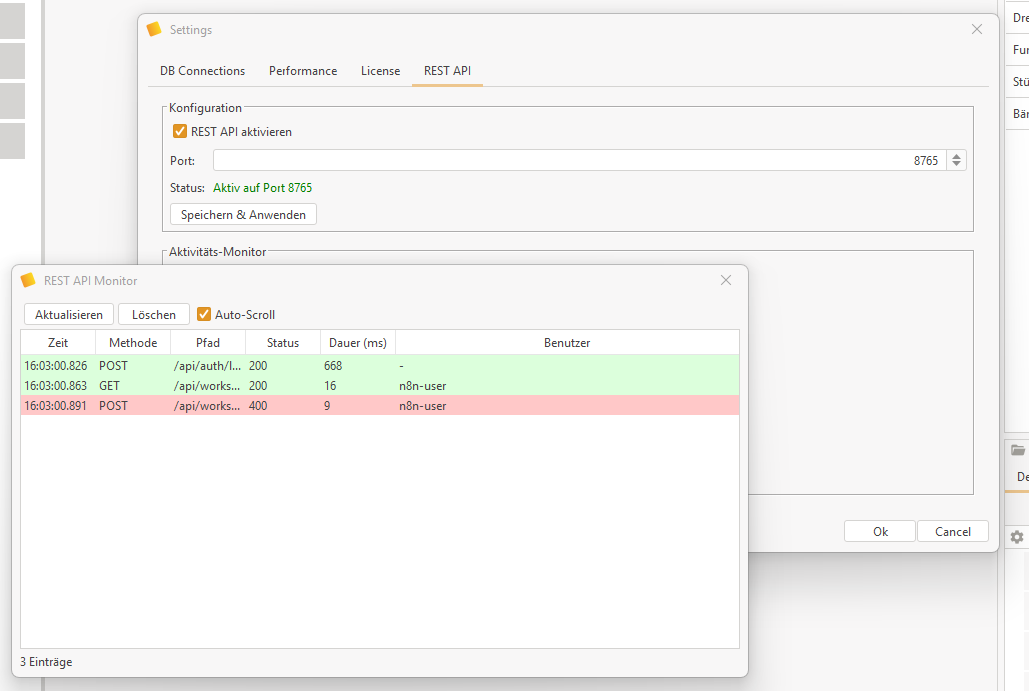Image resolution: width=1029 pixels, height=691 pixels.
Task: Sort by the Dauer (ms) column header
Action: [358, 343]
